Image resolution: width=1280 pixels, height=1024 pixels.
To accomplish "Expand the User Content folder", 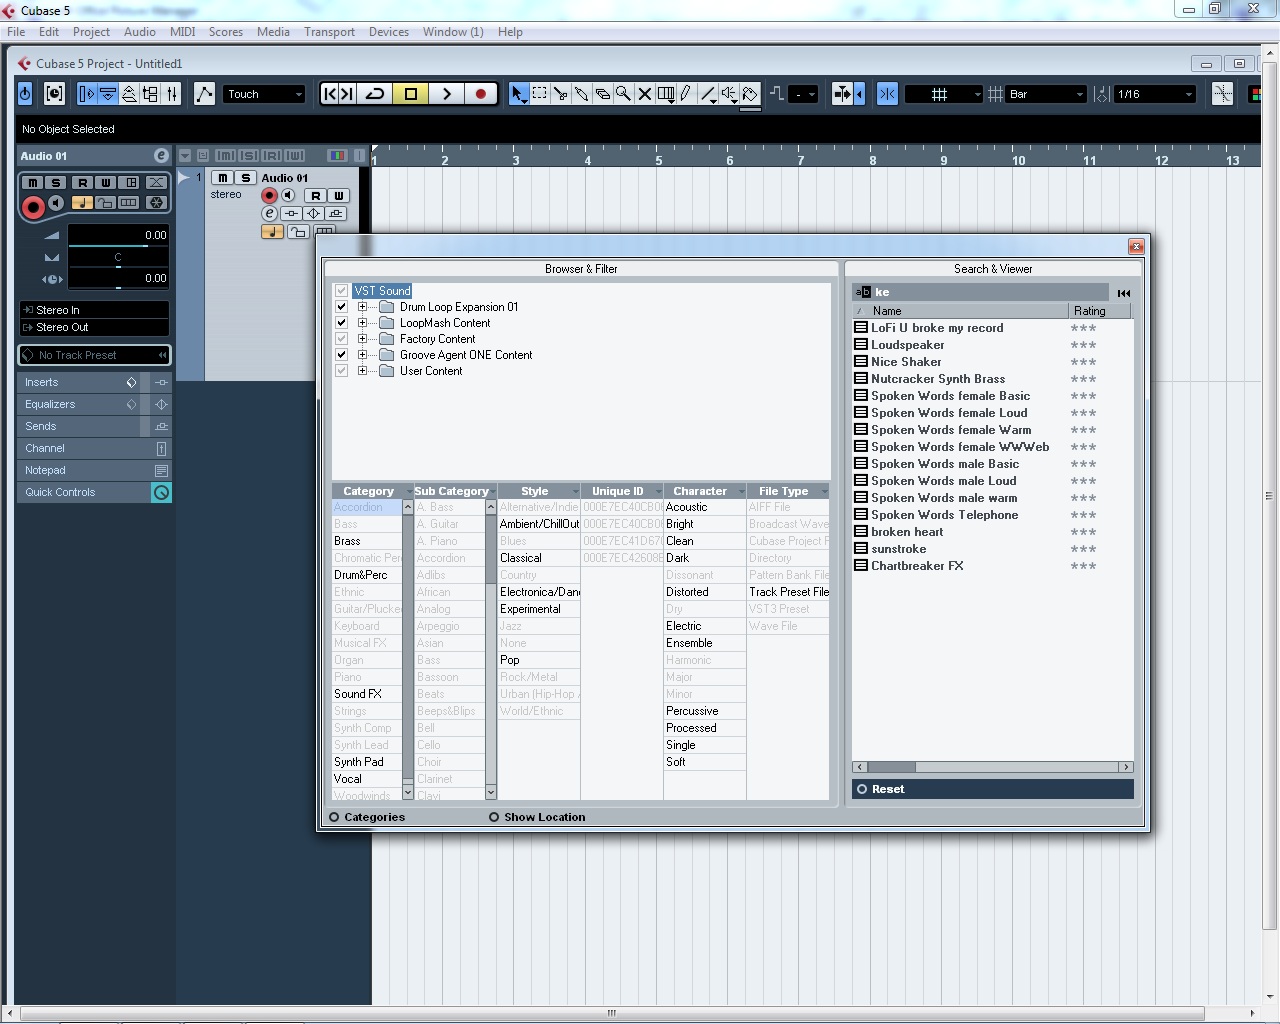I will coord(363,371).
